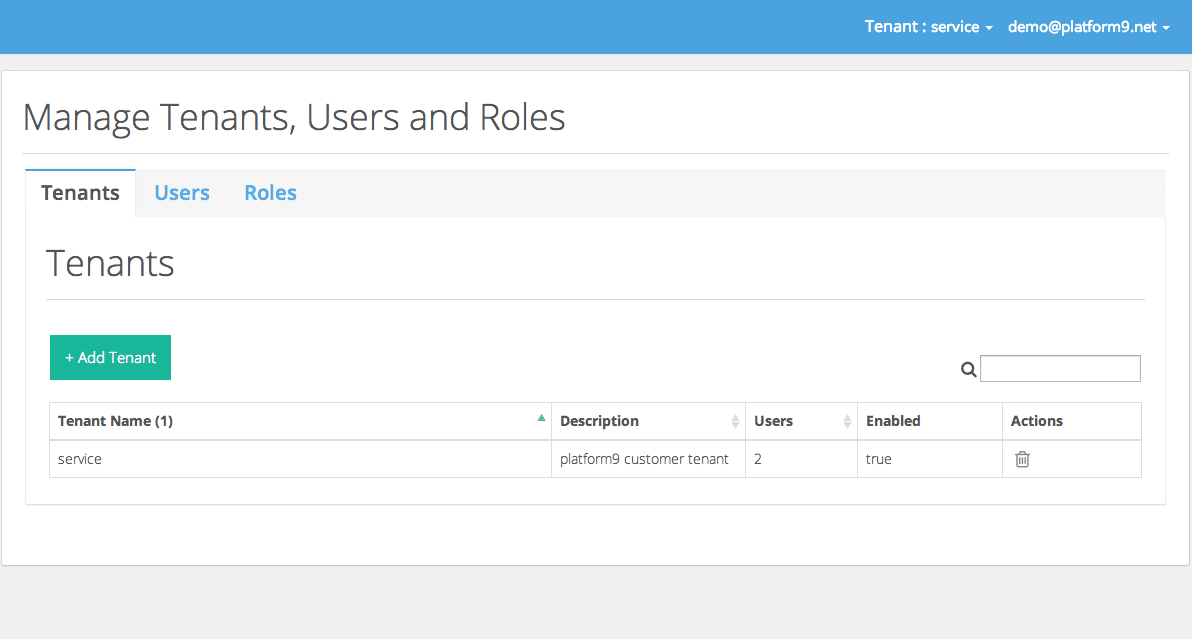
Task: Click the search magnifier icon
Action: coord(968,369)
